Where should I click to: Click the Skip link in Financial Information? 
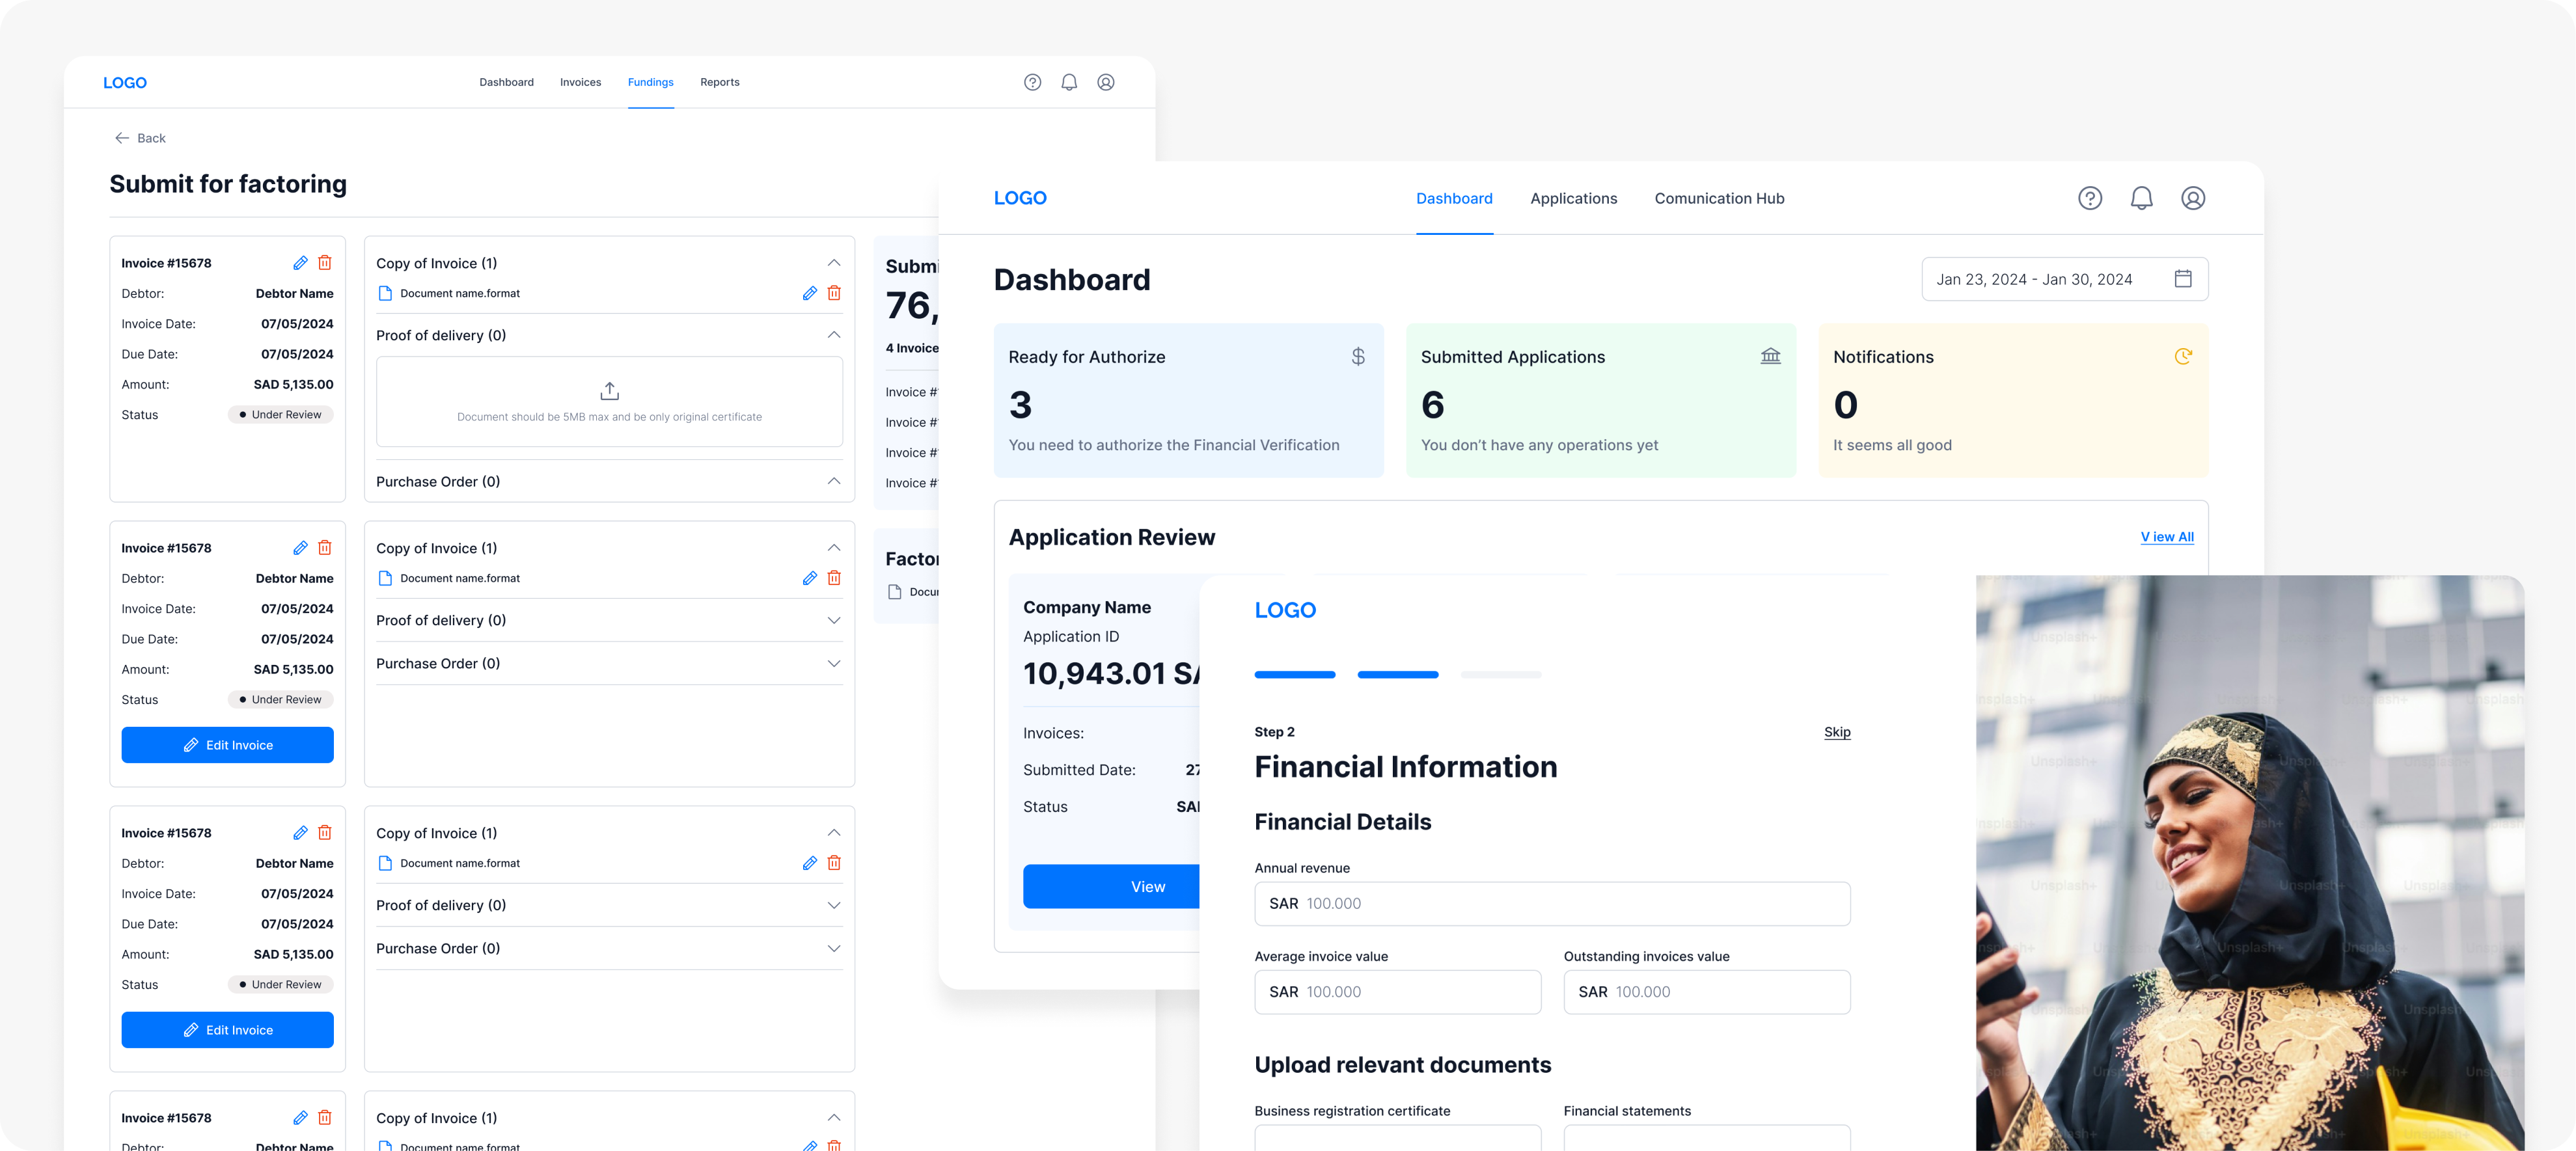[x=1837, y=732]
